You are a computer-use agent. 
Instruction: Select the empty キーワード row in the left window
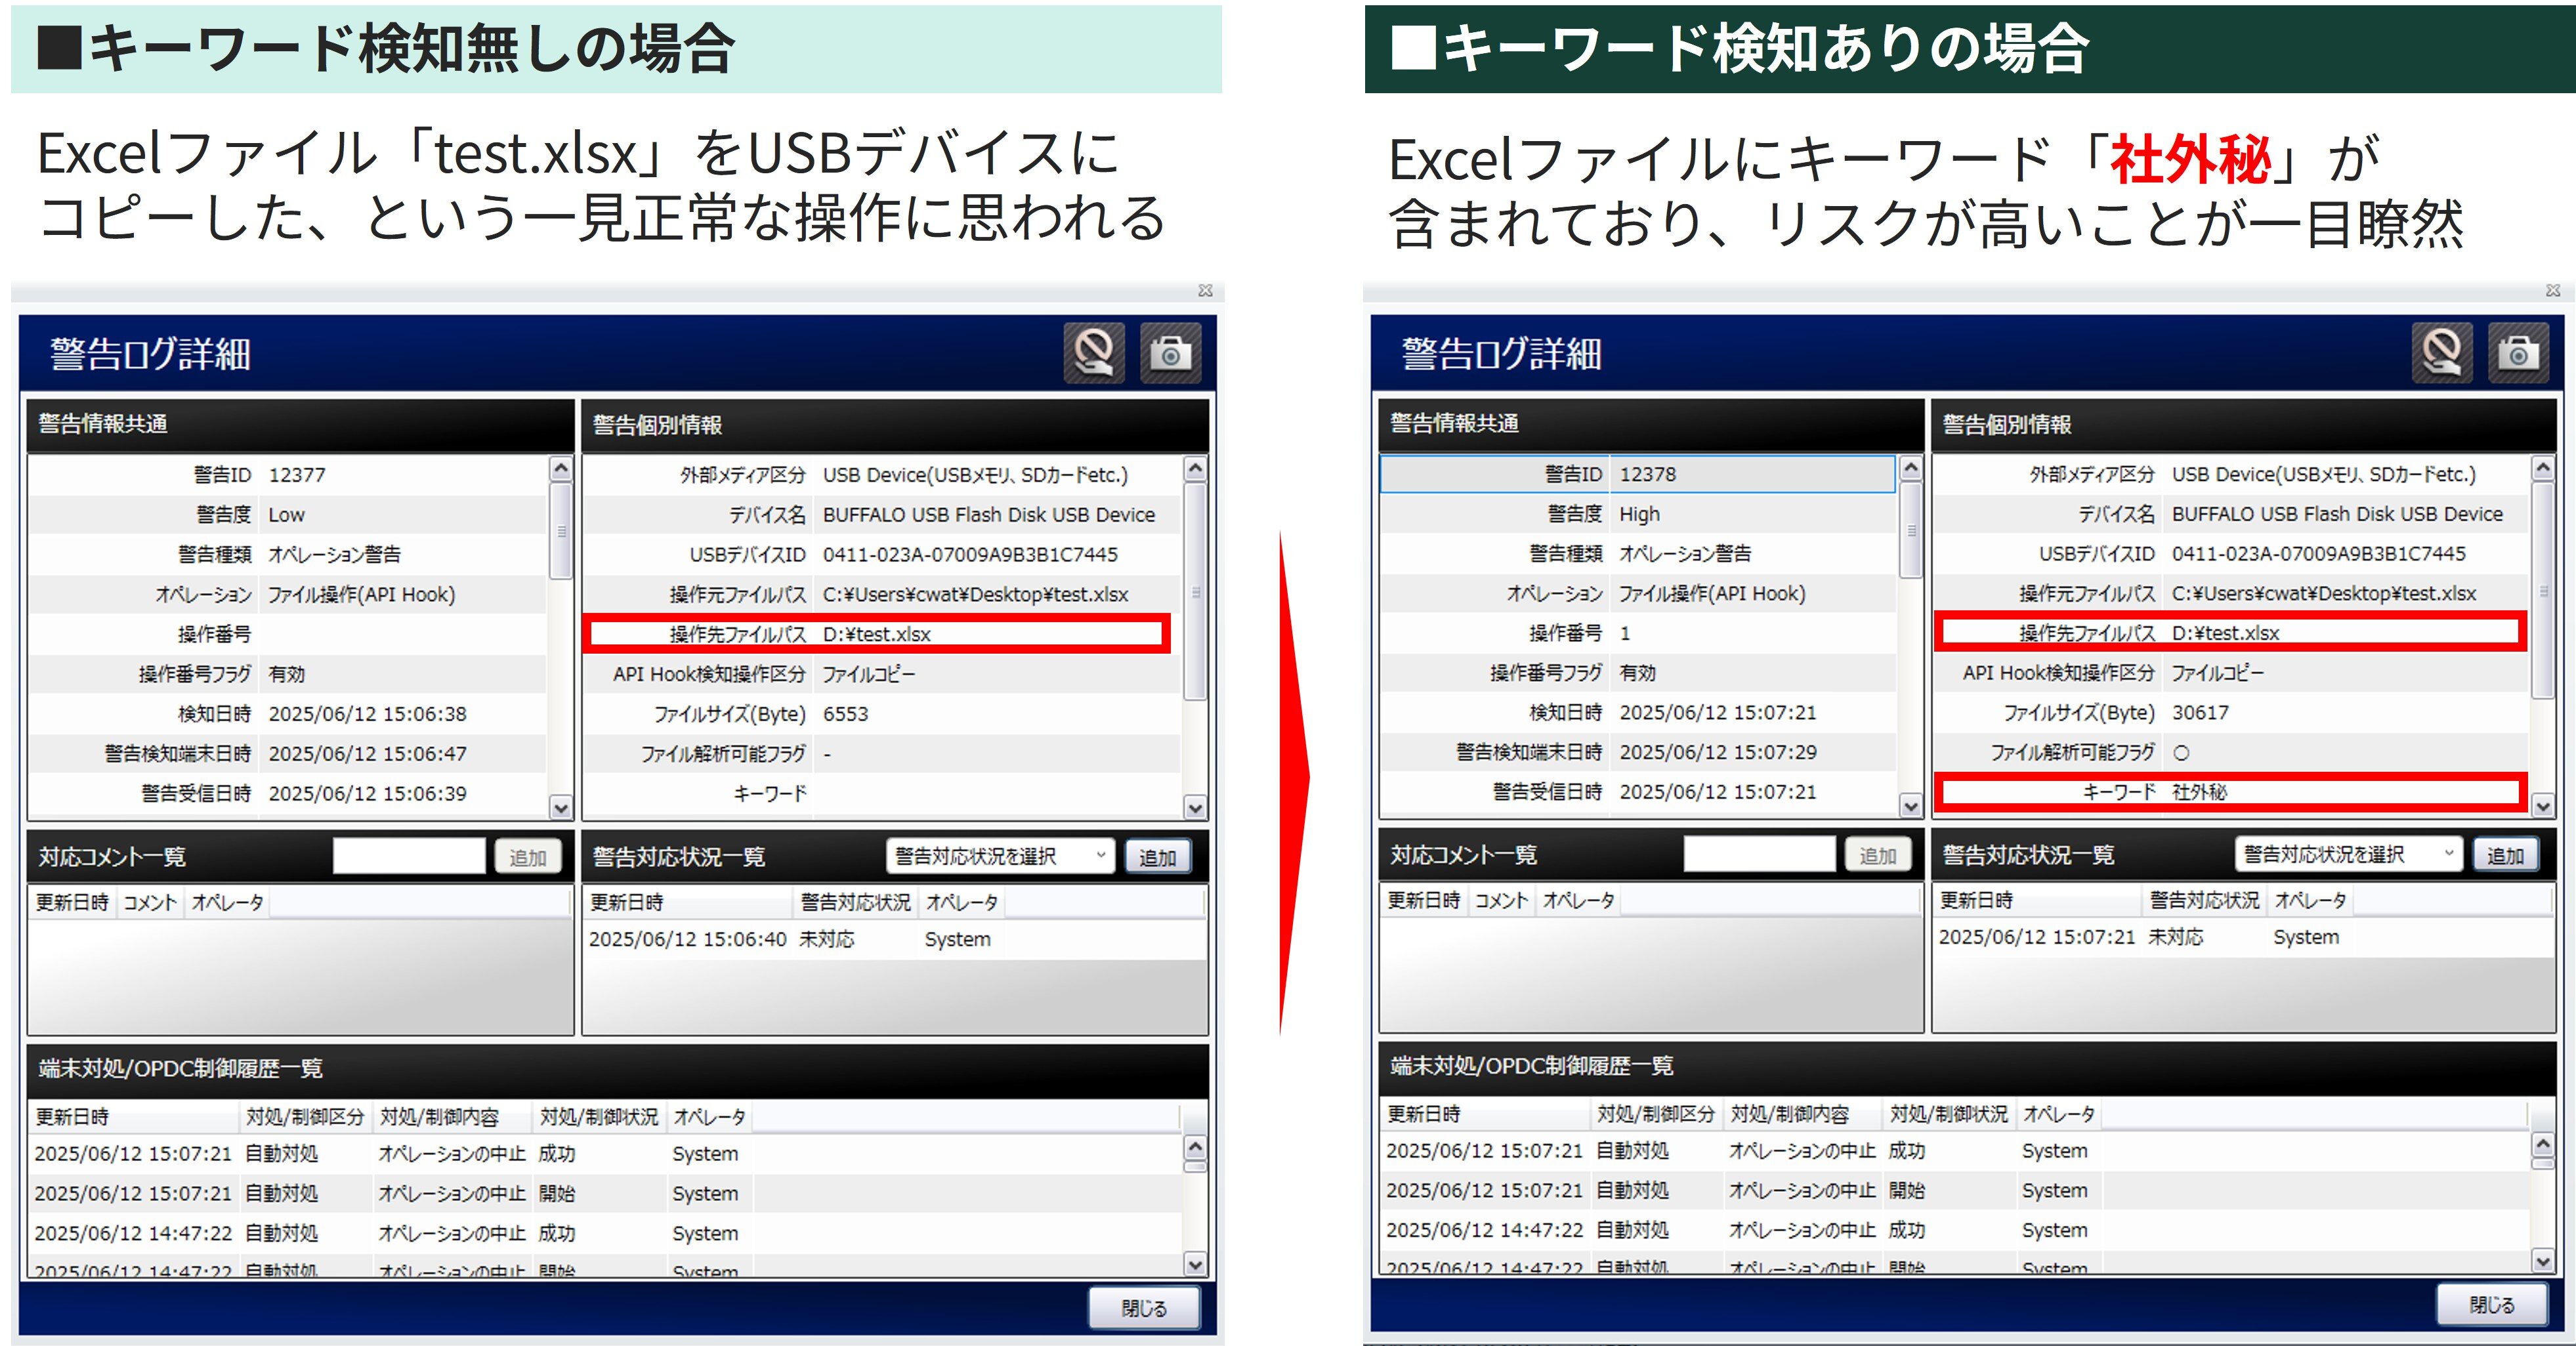coord(882,794)
